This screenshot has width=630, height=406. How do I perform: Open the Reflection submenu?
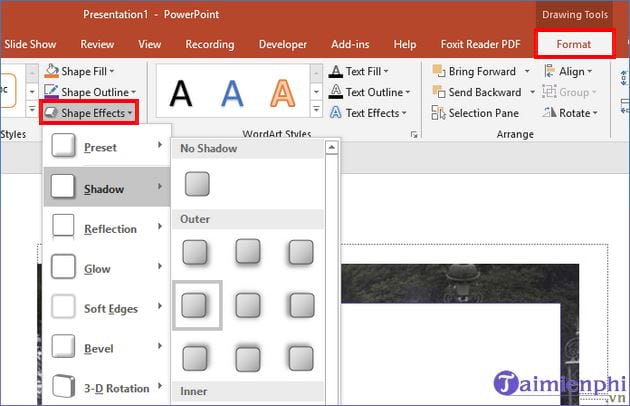107,227
